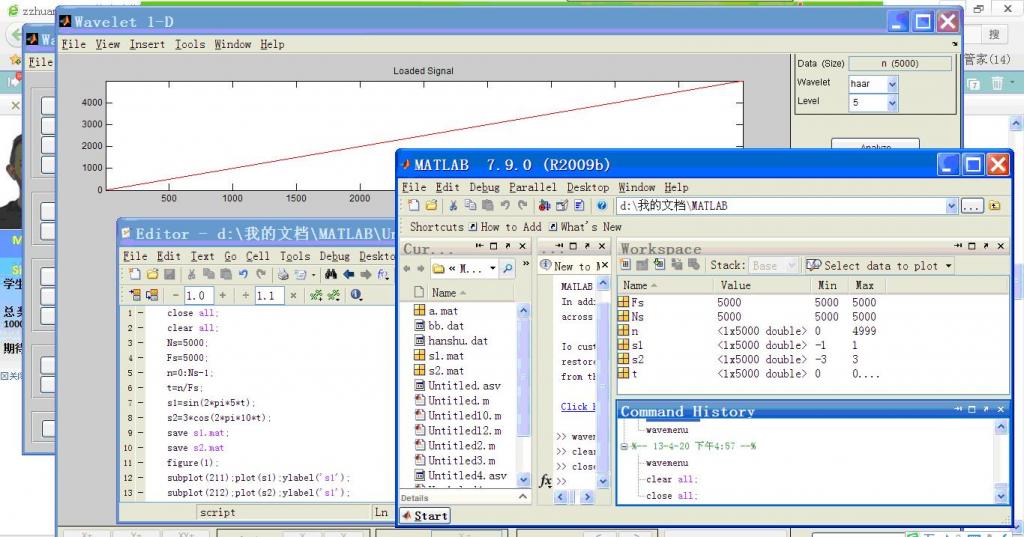Go back arrow in Editor toolbar

click(349, 274)
